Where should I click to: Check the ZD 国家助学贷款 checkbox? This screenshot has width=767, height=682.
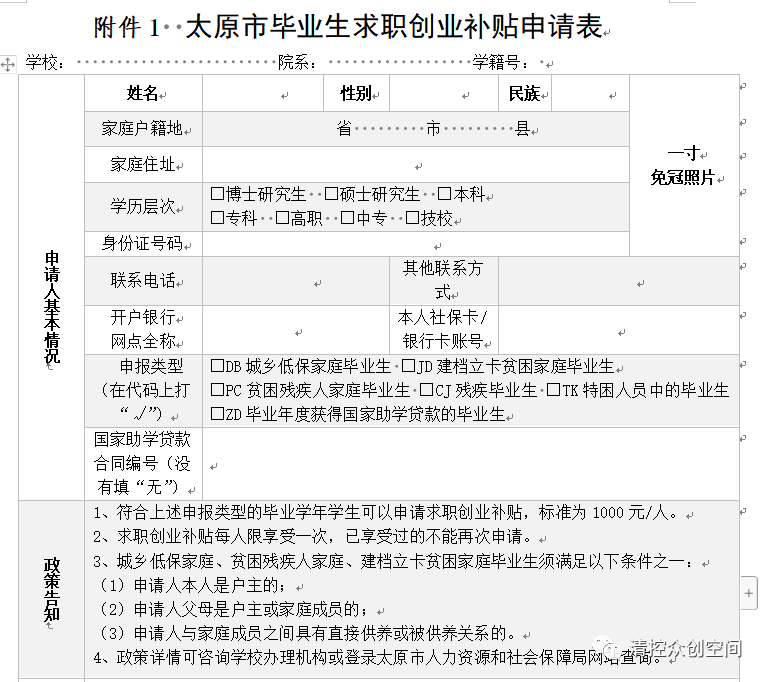point(217,414)
